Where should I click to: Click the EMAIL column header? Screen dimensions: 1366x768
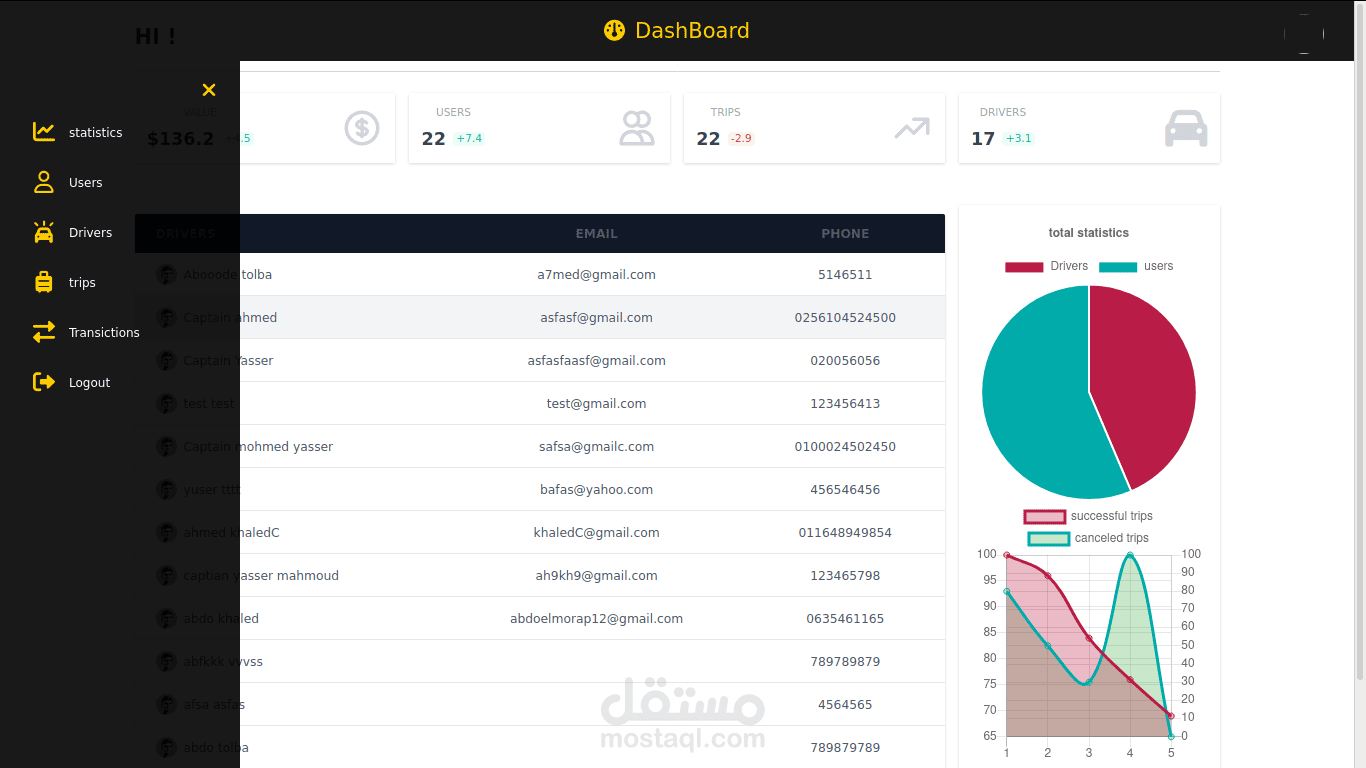597,234
